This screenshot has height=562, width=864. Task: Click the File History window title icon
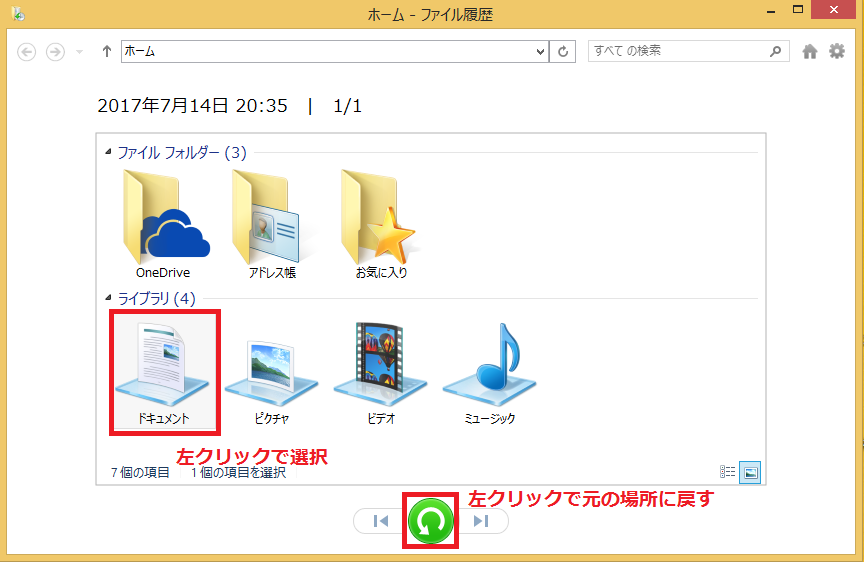18,13
